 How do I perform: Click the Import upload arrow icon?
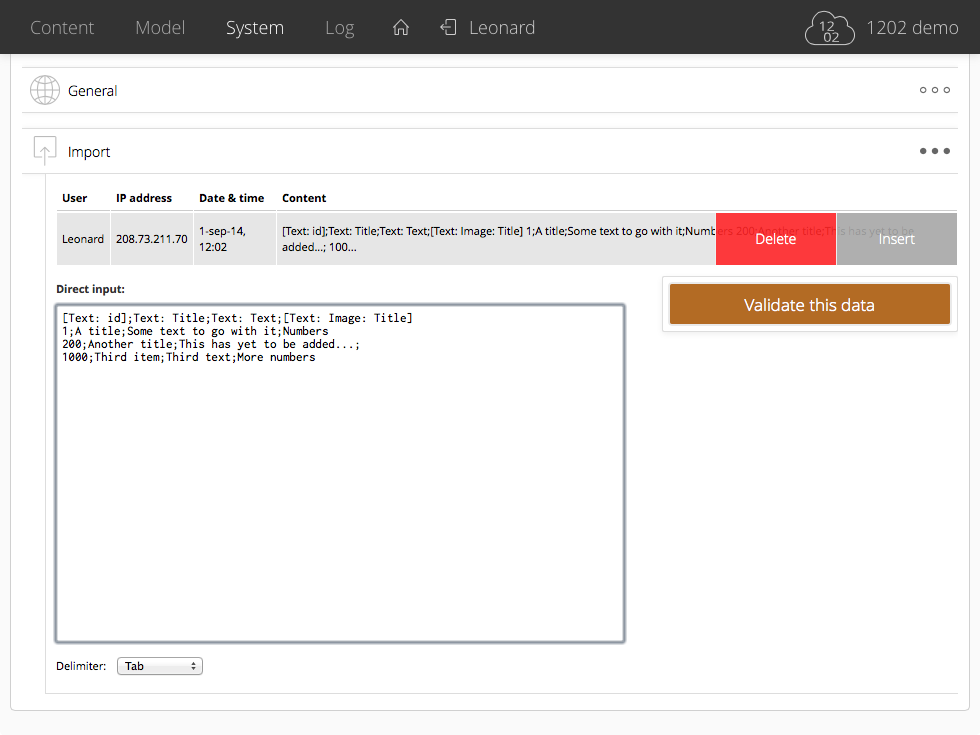tap(45, 151)
